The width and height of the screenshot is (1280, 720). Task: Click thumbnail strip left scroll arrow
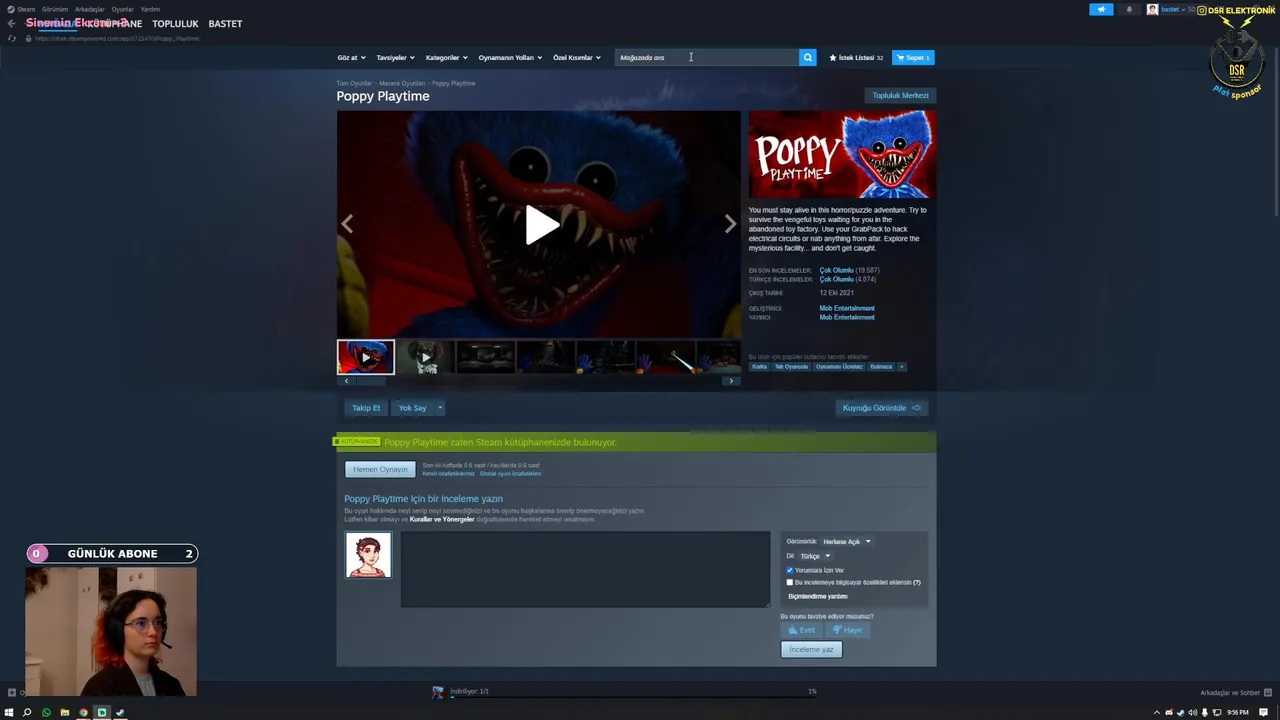click(x=346, y=381)
